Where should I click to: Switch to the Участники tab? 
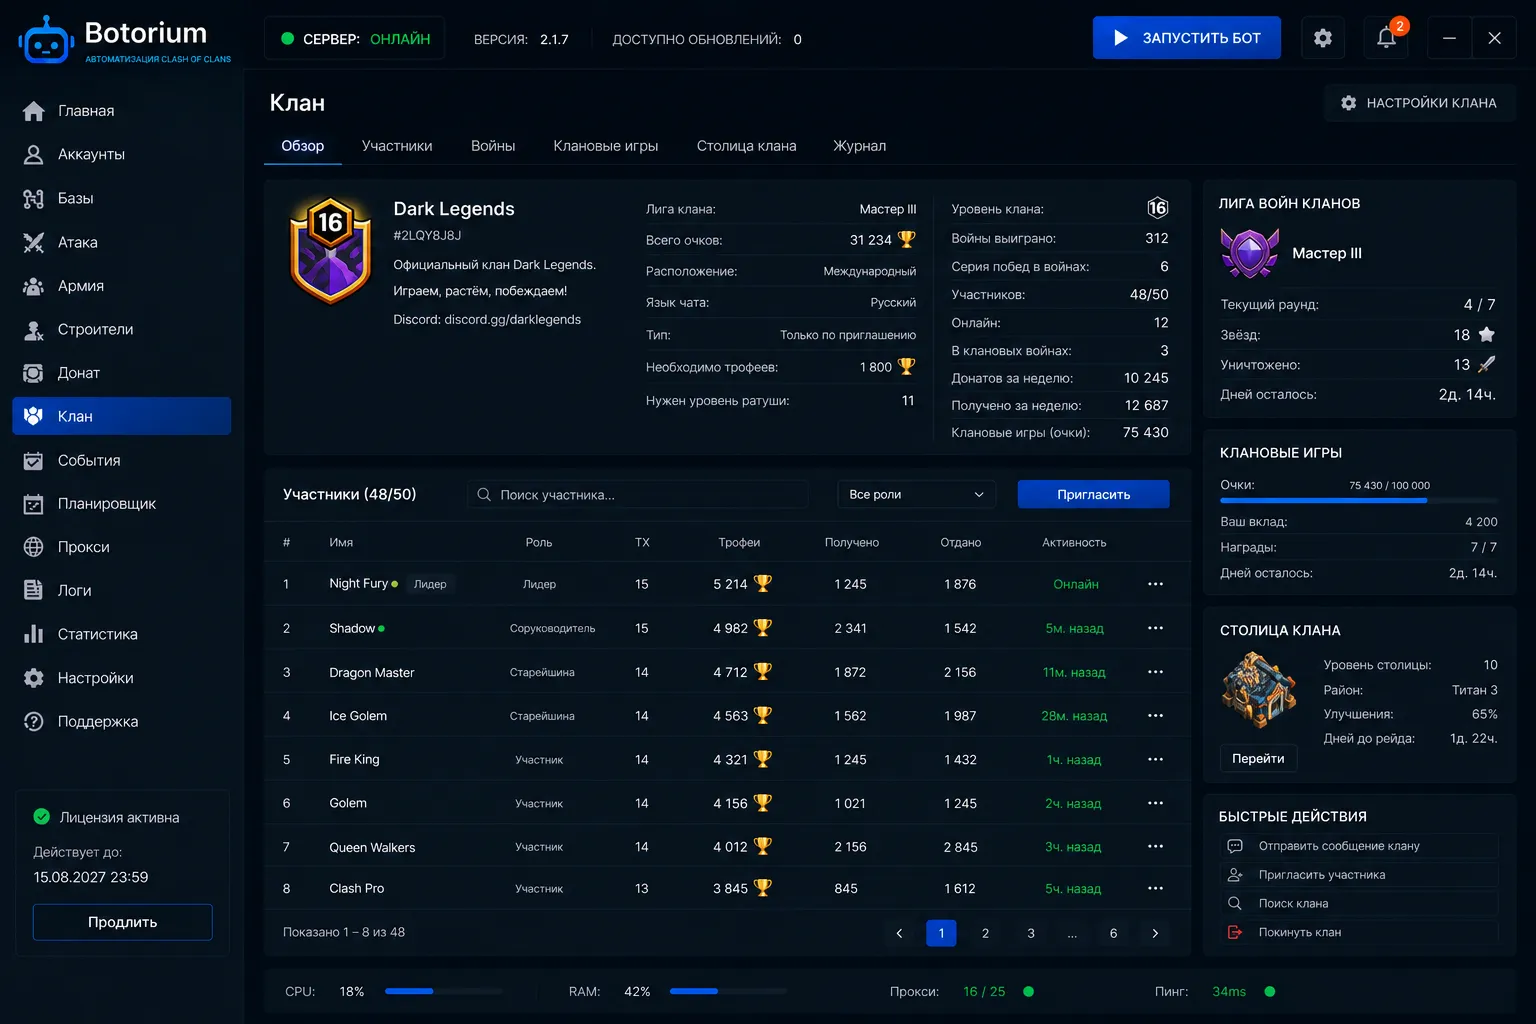(x=397, y=146)
